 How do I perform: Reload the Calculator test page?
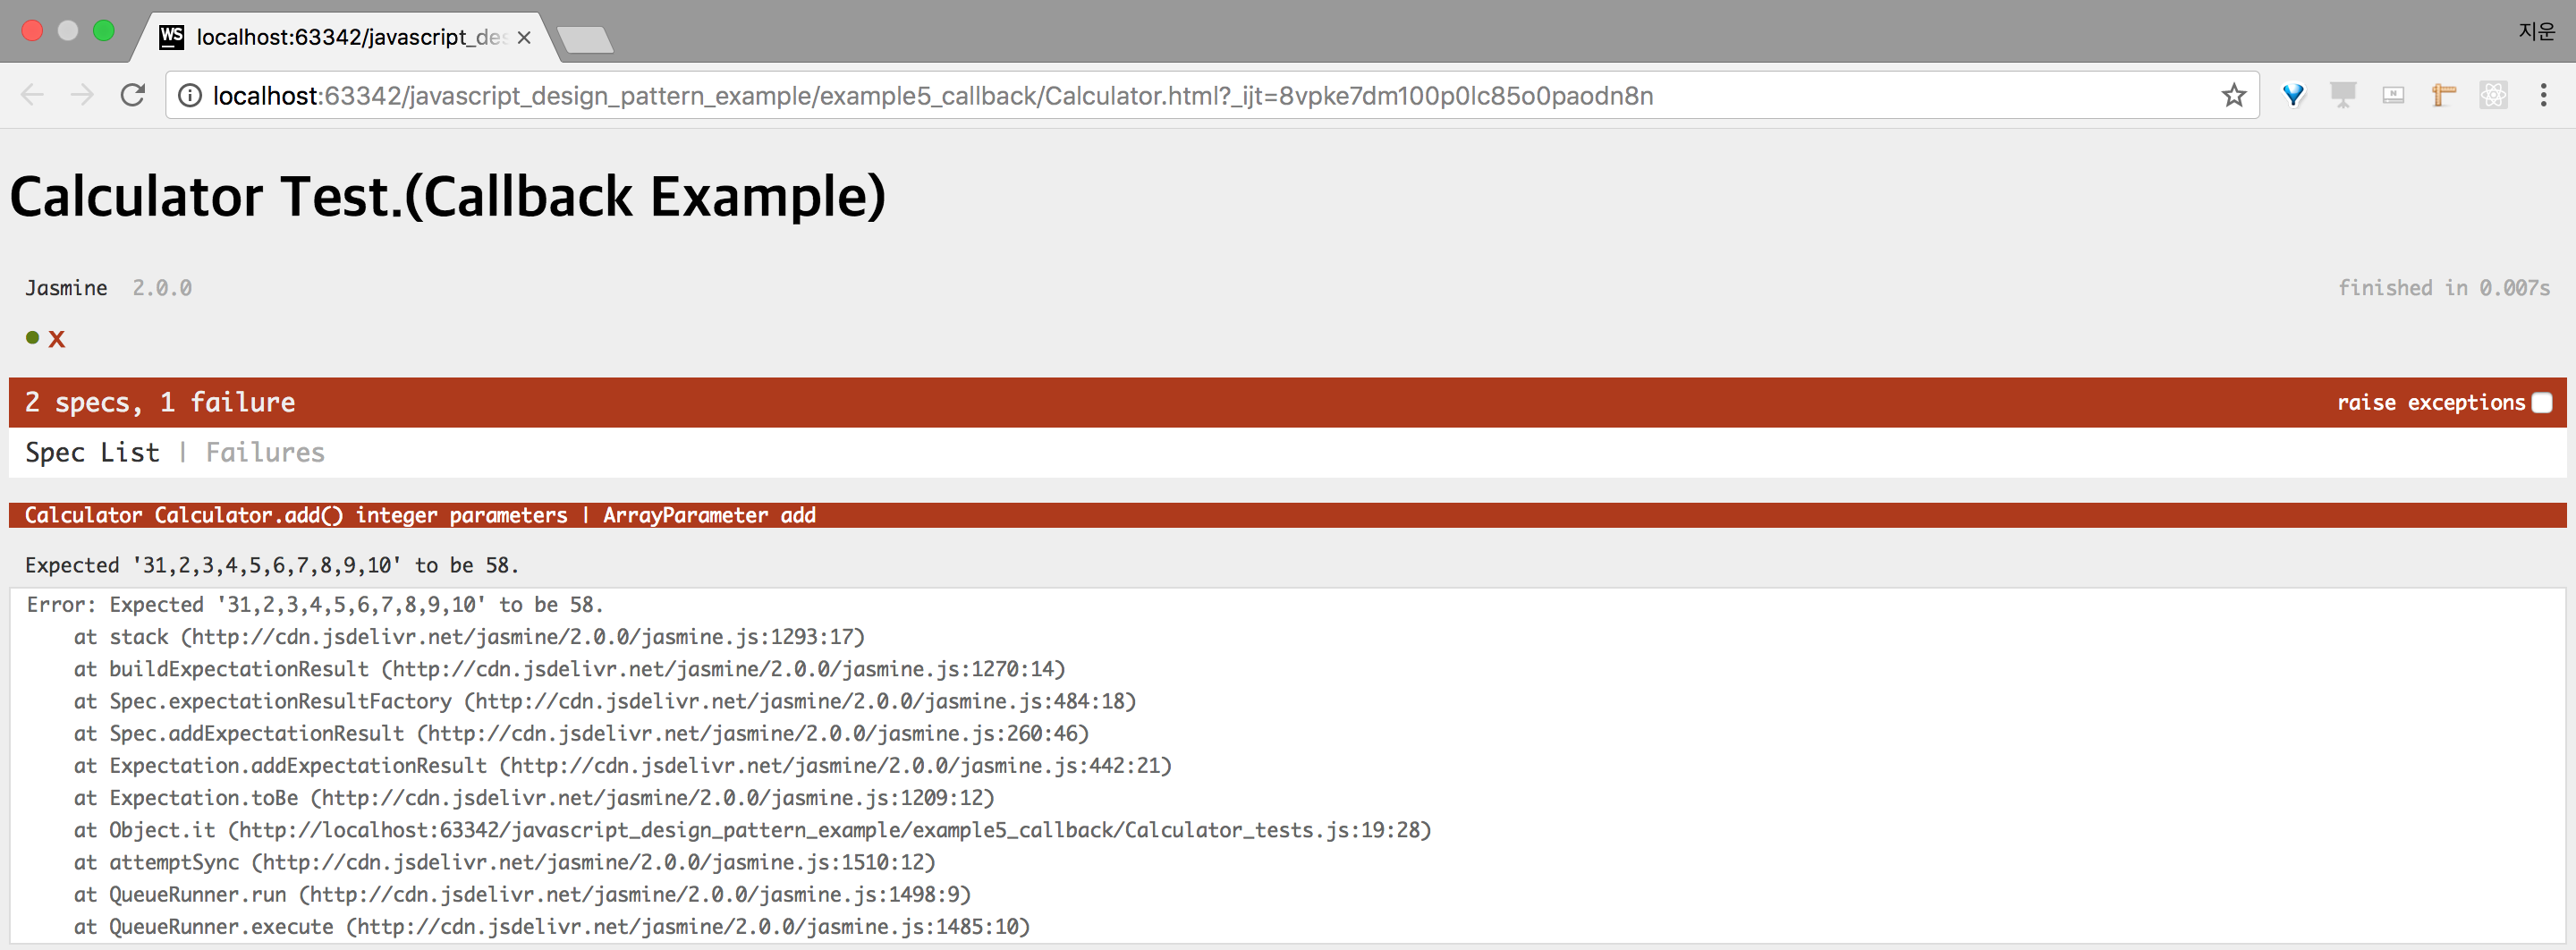pyautogui.click(x=133, y=95)
